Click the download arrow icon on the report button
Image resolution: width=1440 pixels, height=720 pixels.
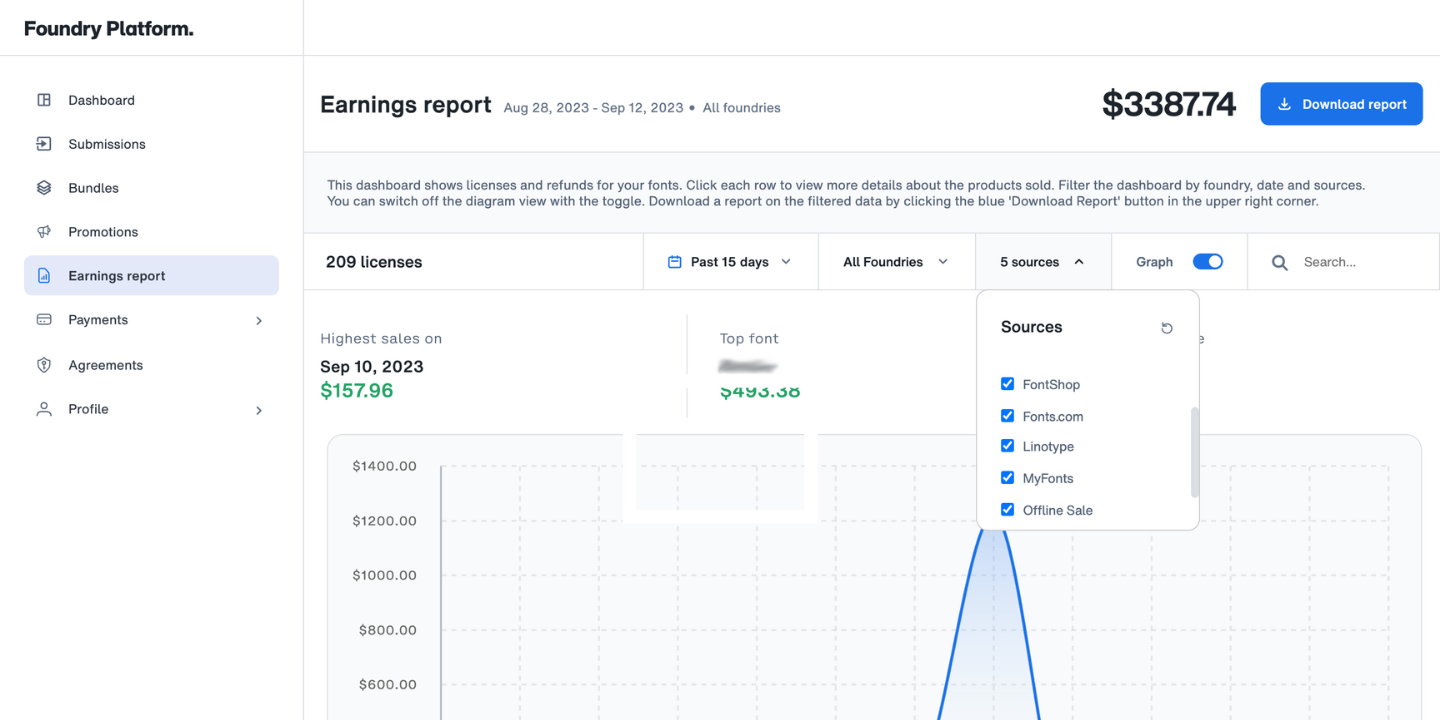1285,104
